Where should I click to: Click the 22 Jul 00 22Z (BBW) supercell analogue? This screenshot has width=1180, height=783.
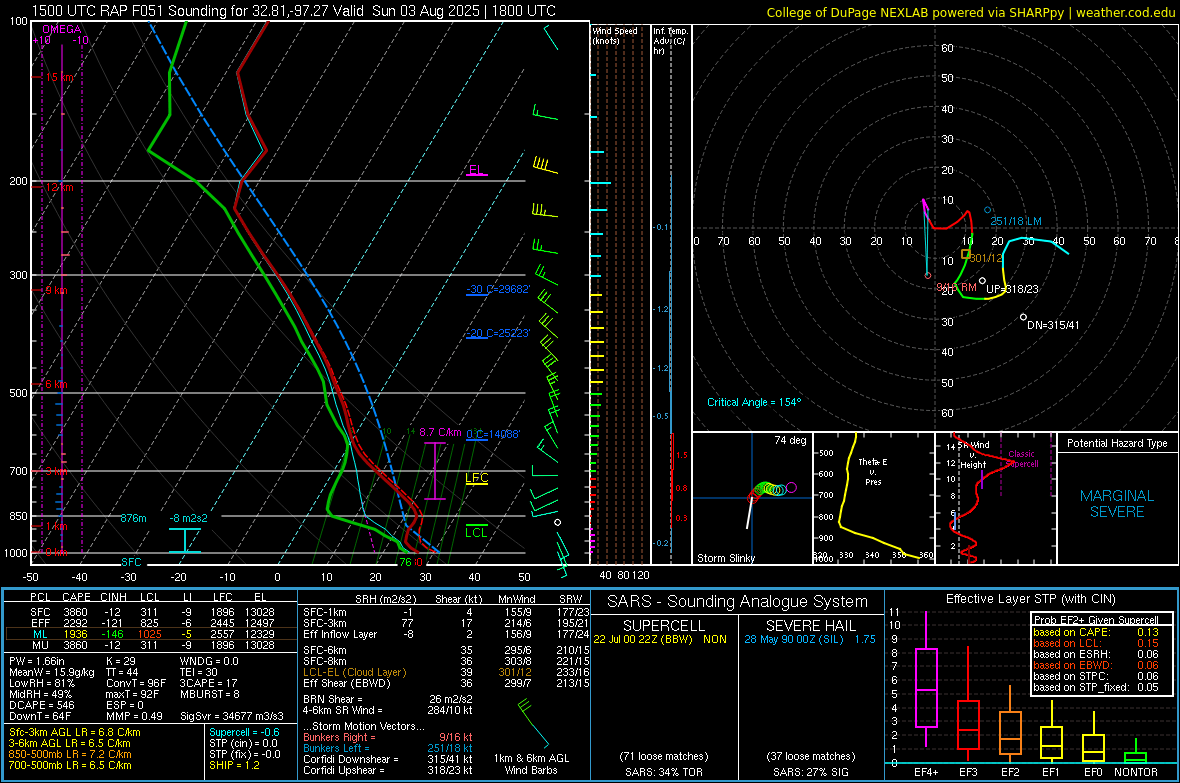(660, 638)
